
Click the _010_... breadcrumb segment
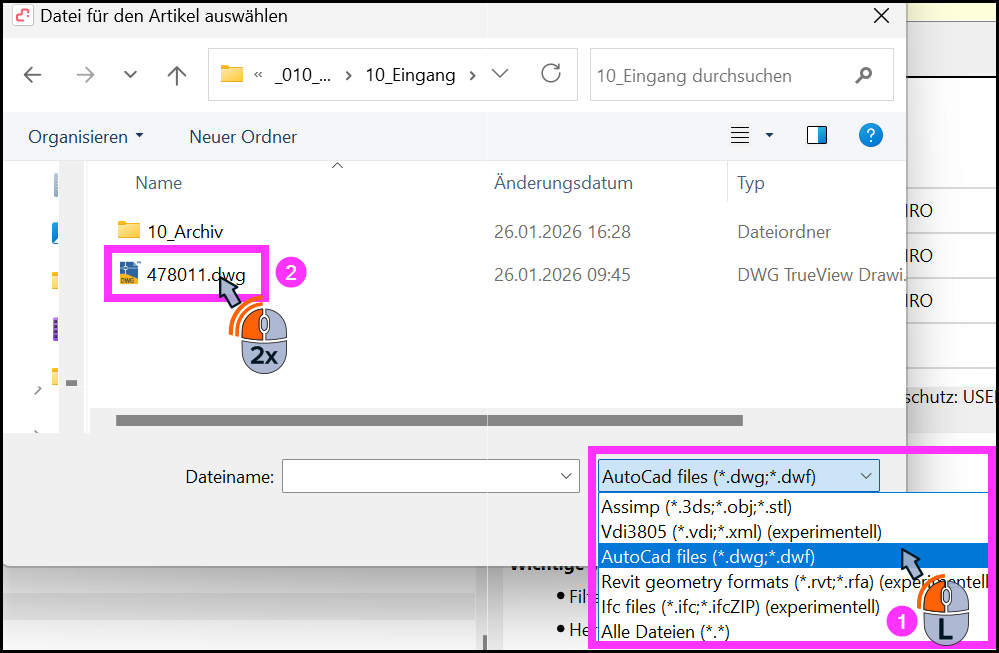[303, 75]
